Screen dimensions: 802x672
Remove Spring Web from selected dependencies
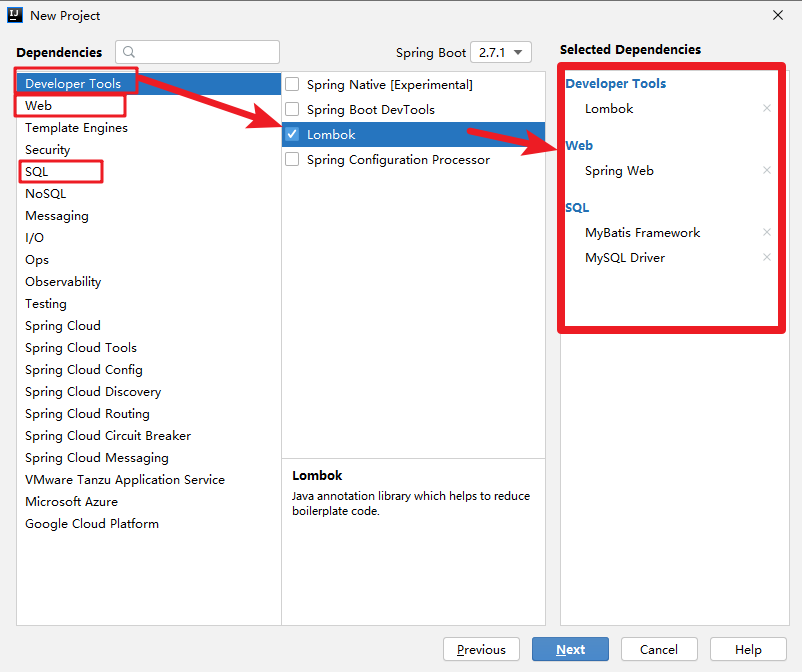click(767, 170)
